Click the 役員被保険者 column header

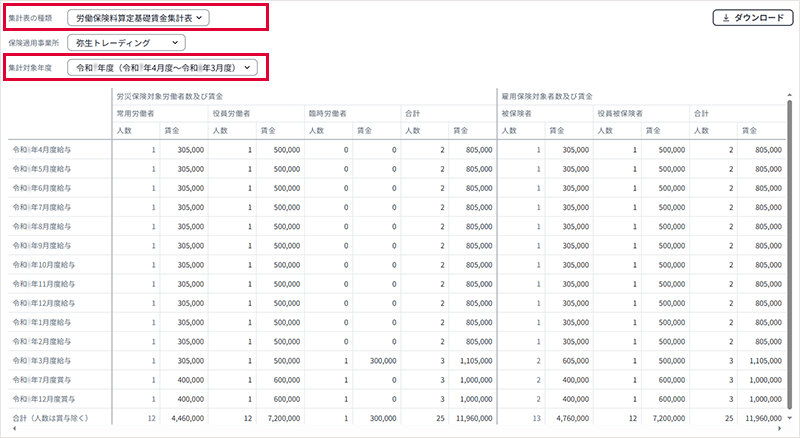619,113
